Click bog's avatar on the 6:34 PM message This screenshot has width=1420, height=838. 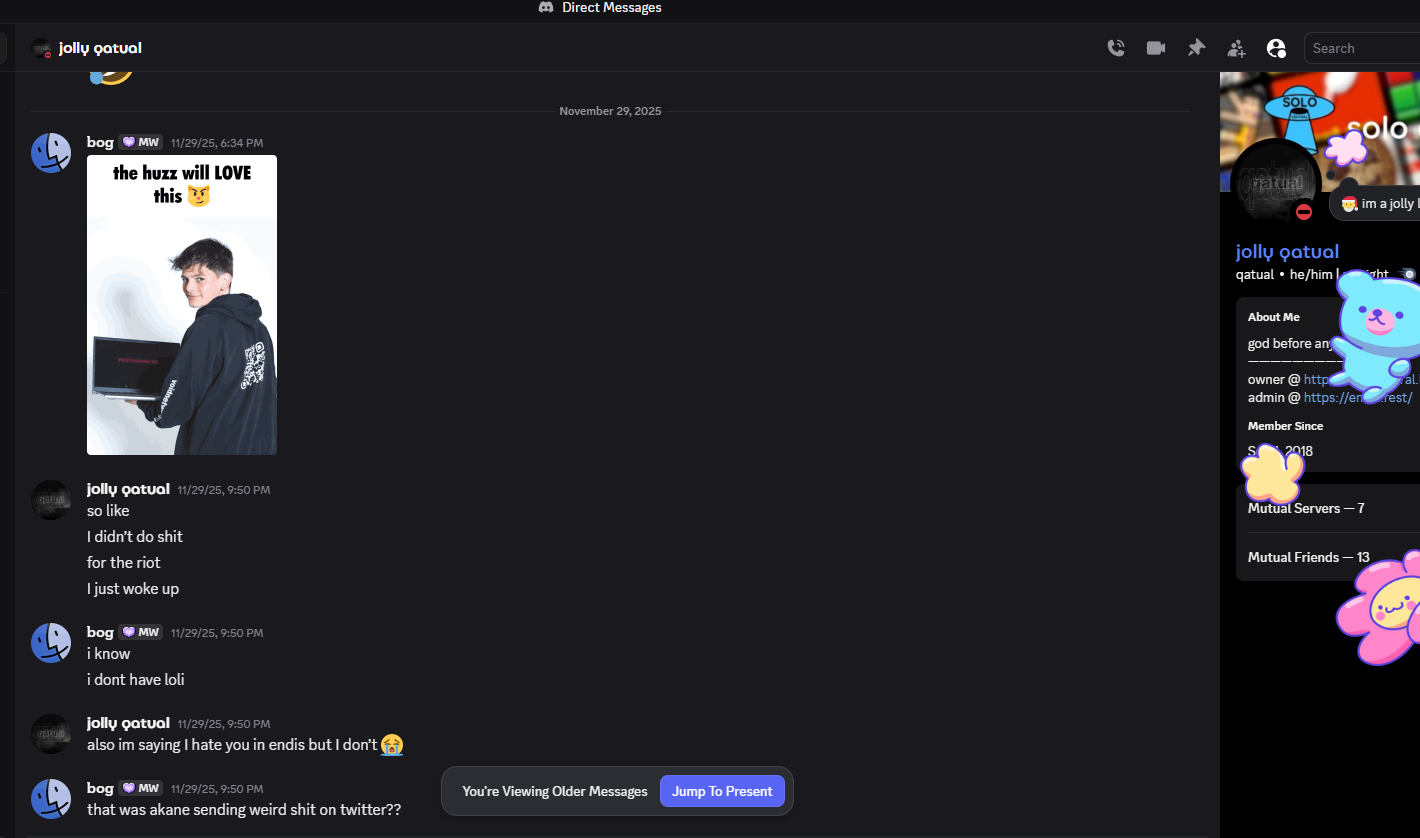(x=51, y=153)
